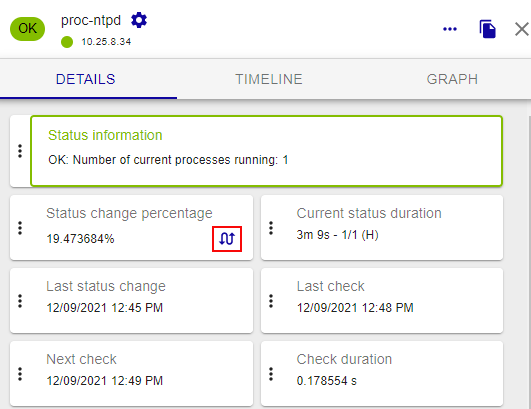Viewport: 531px width, 409px height.
Task: Click the Last status change drag handle
Action: [x=20, y=301]
